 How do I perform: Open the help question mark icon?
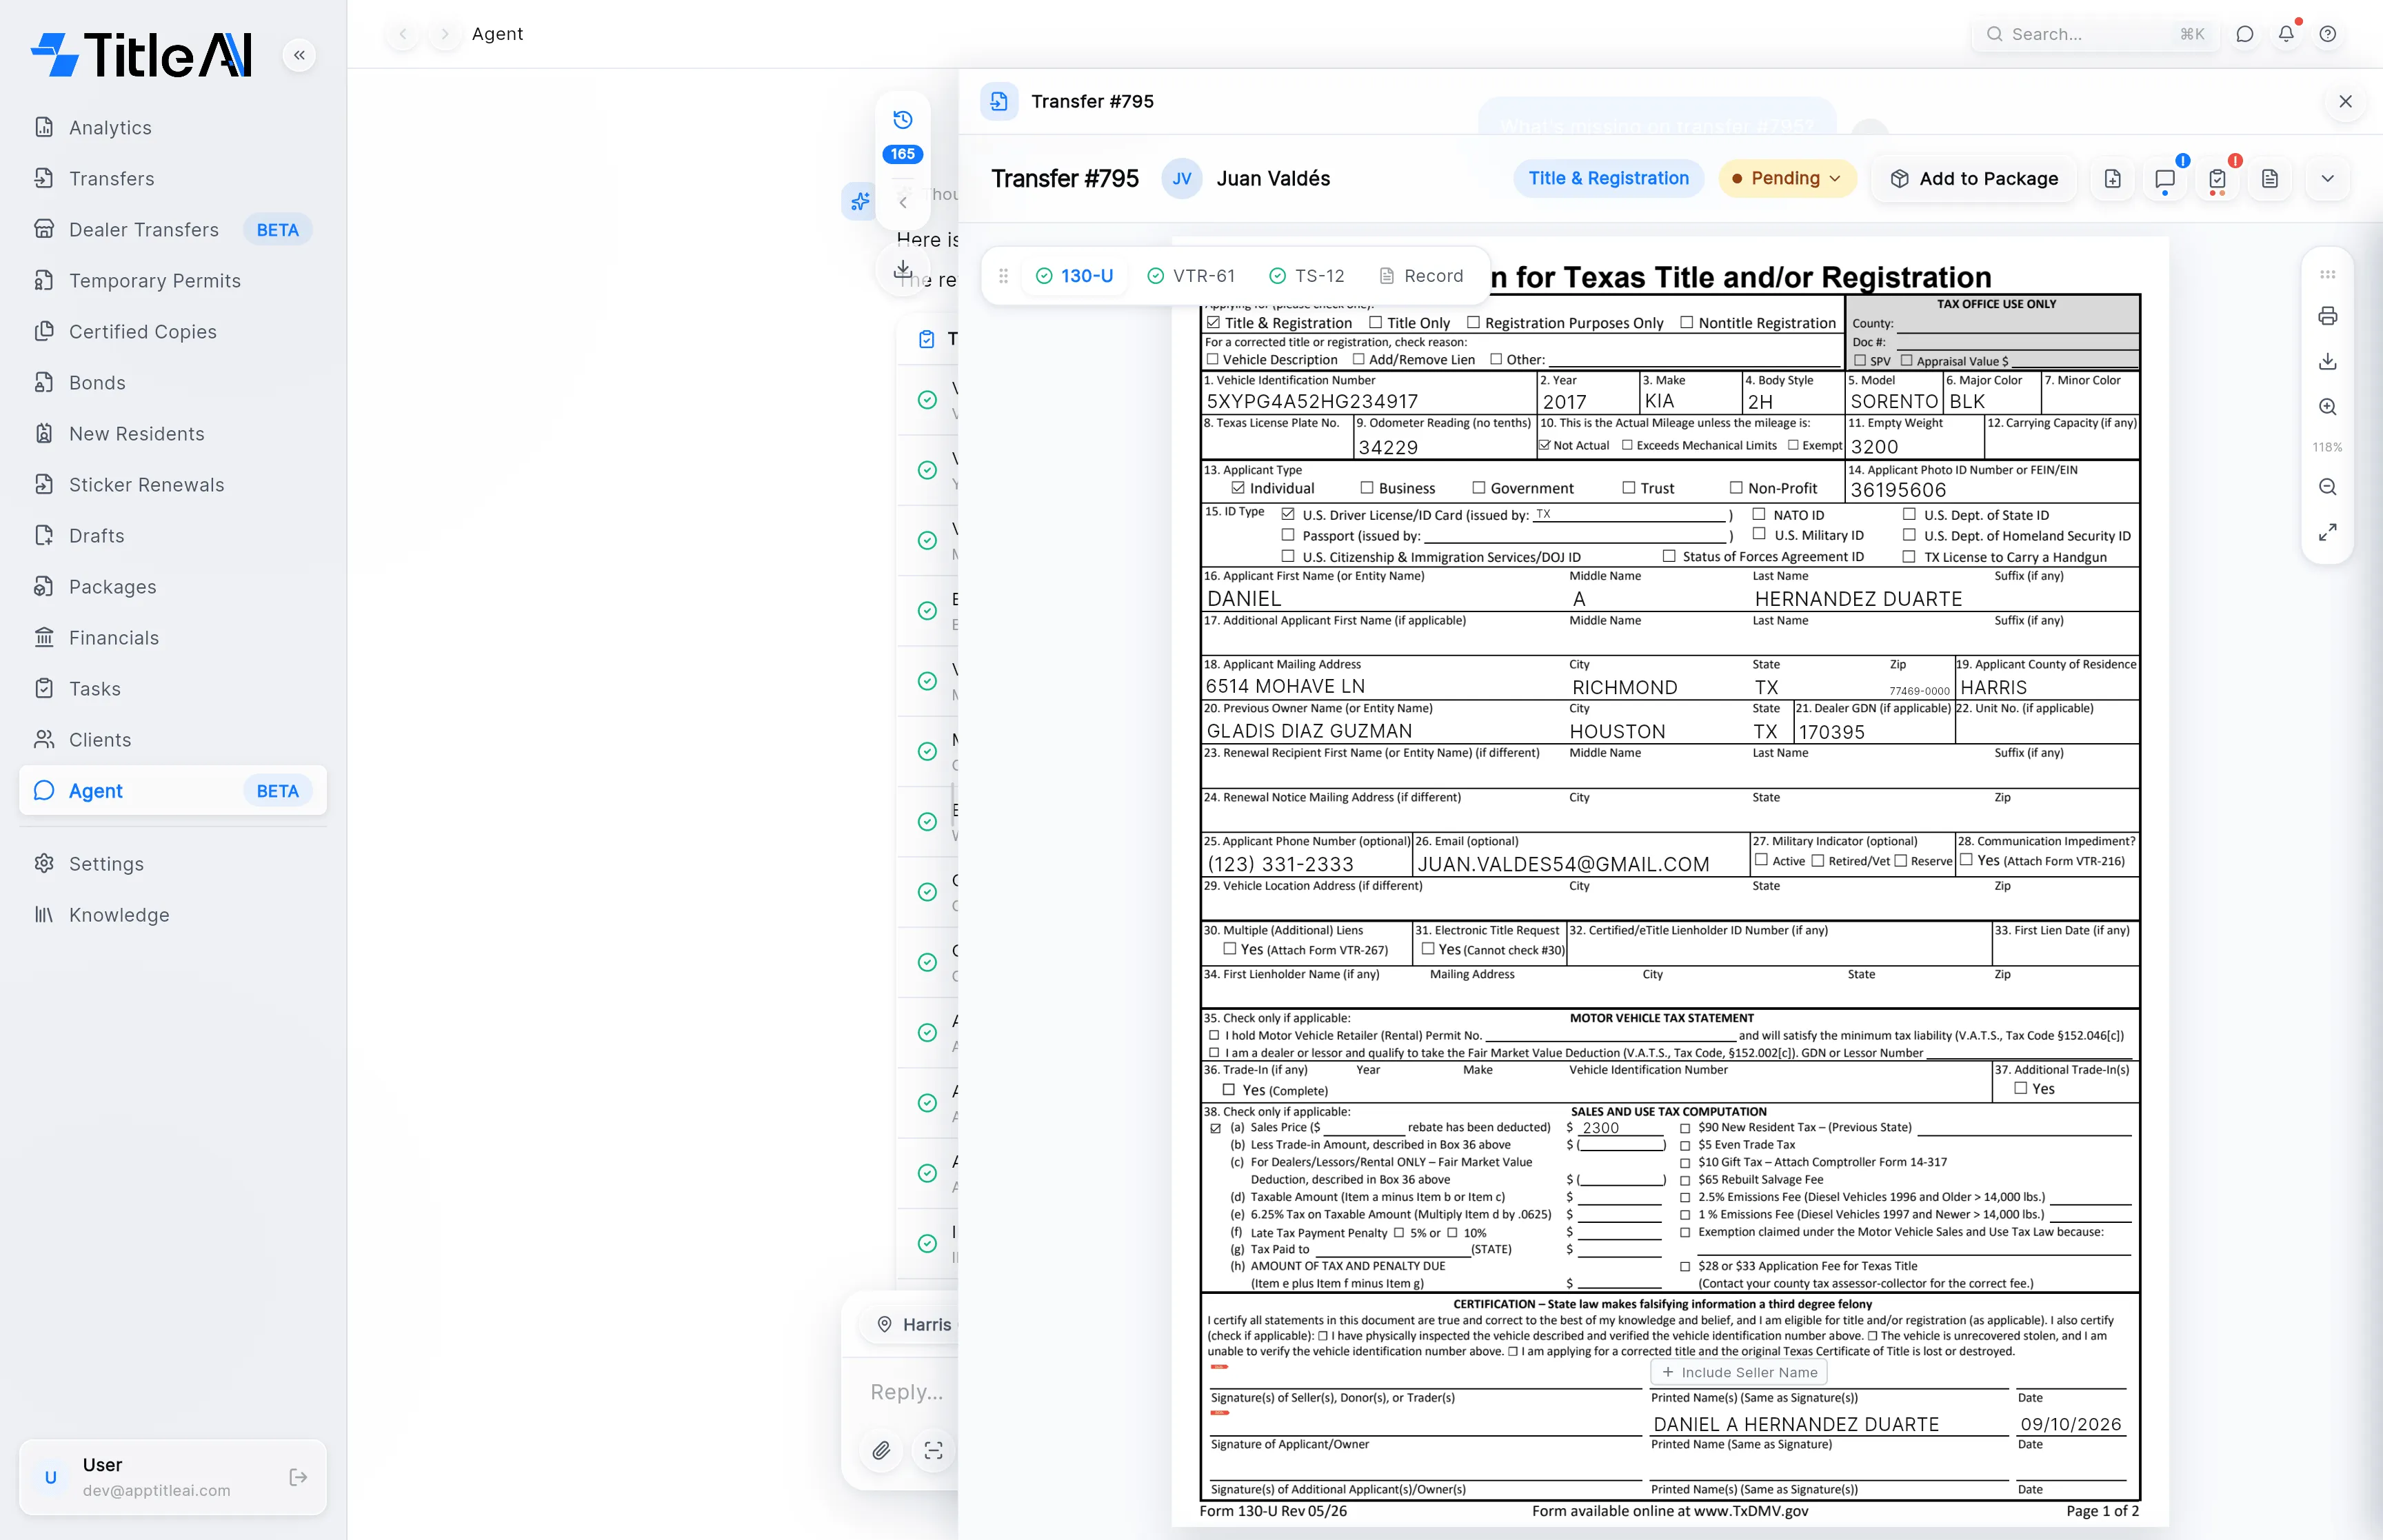2328,34
